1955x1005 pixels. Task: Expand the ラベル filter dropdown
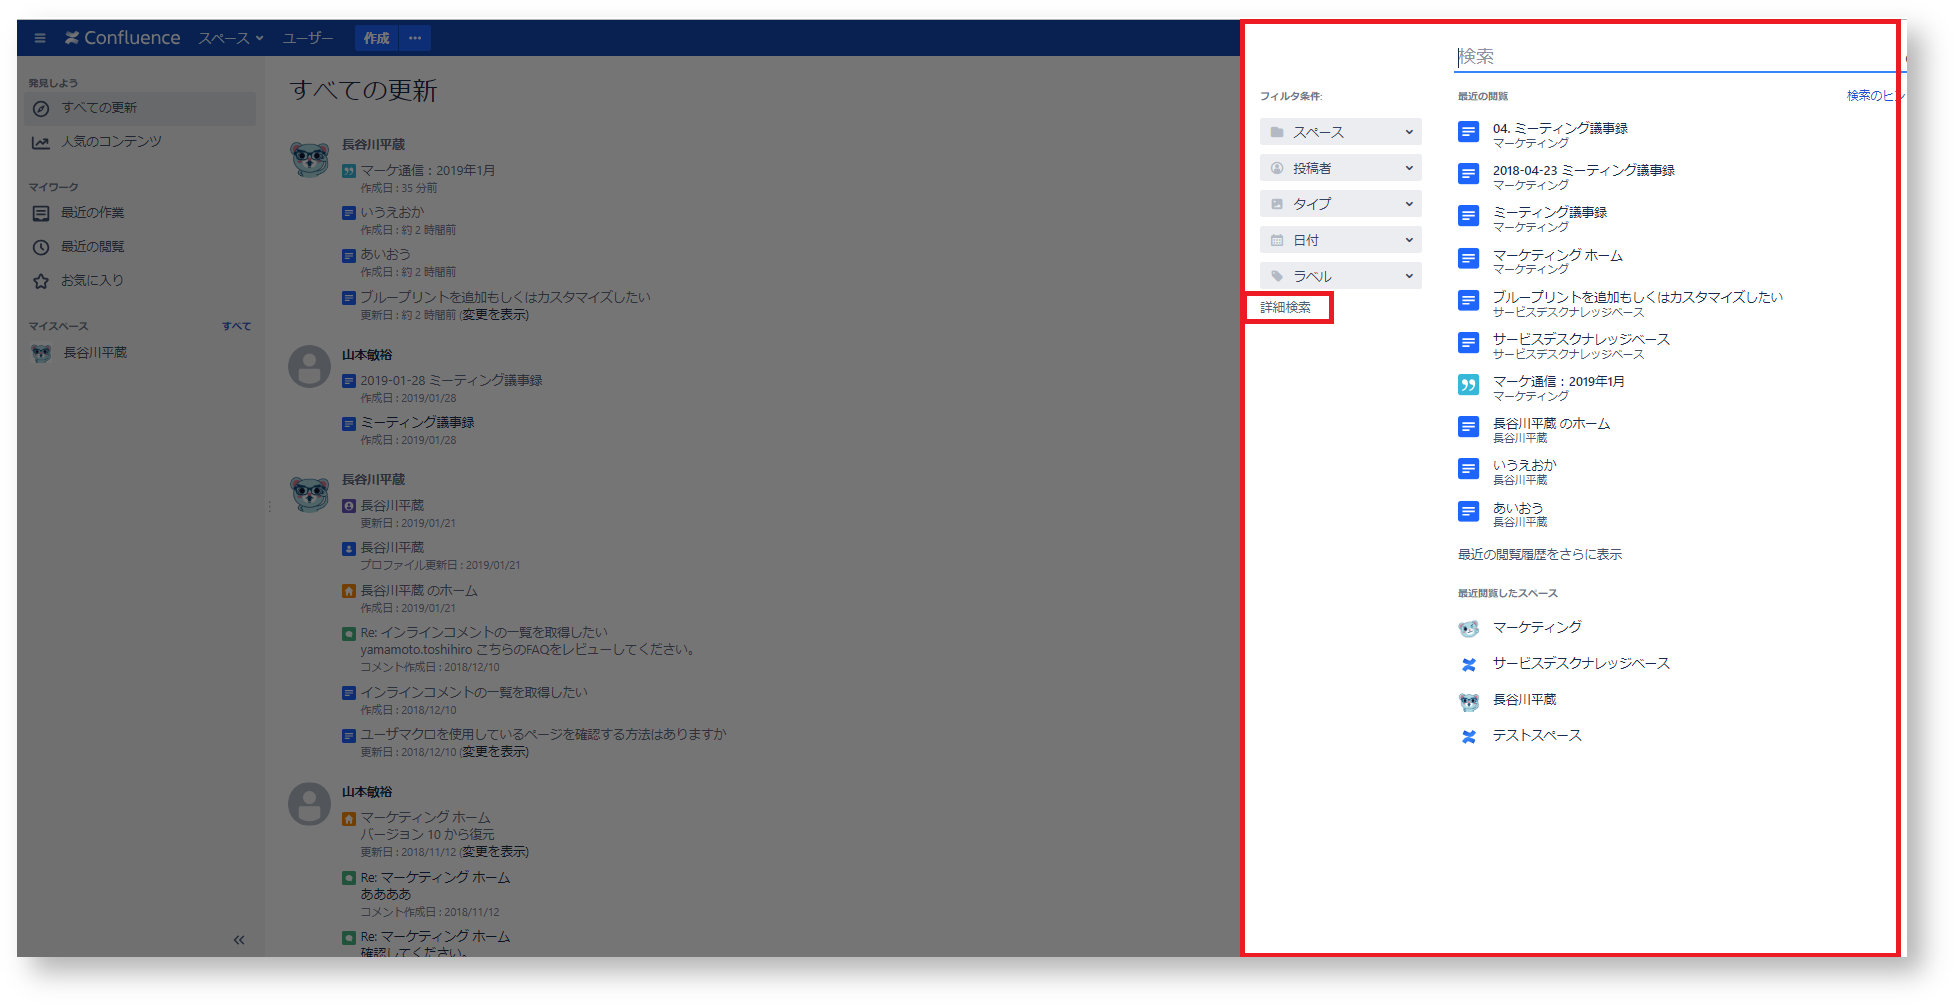click(1340, 276)
